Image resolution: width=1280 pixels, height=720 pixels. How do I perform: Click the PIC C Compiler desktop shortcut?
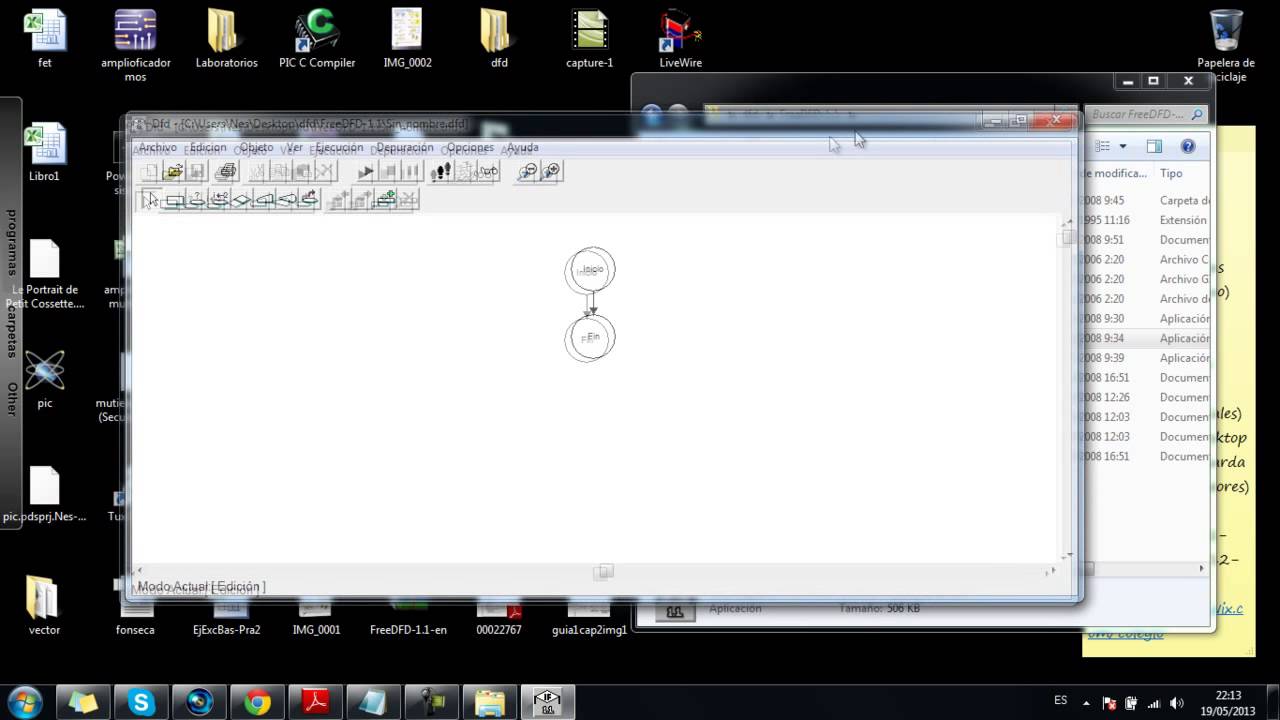(317, 40)
